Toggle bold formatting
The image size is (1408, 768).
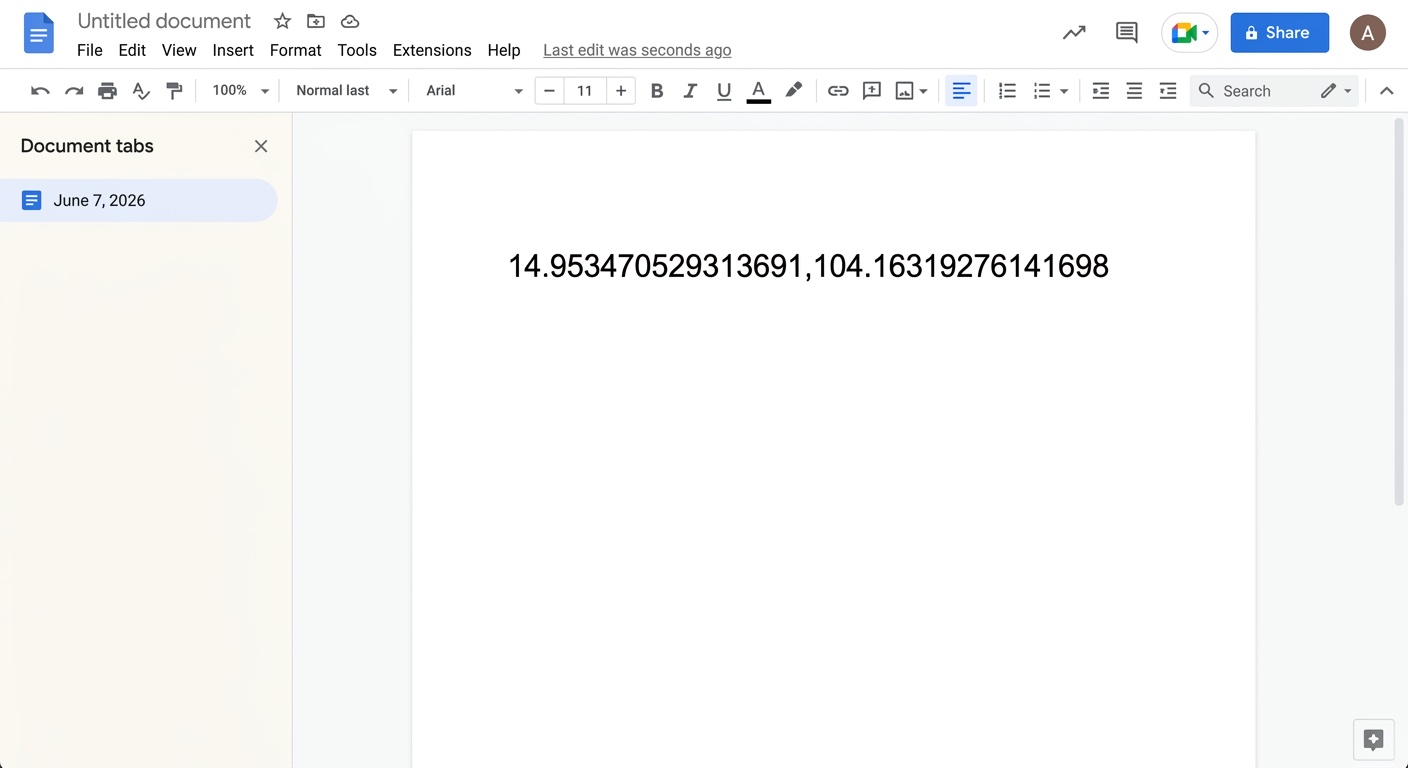[x=657, y=91]
